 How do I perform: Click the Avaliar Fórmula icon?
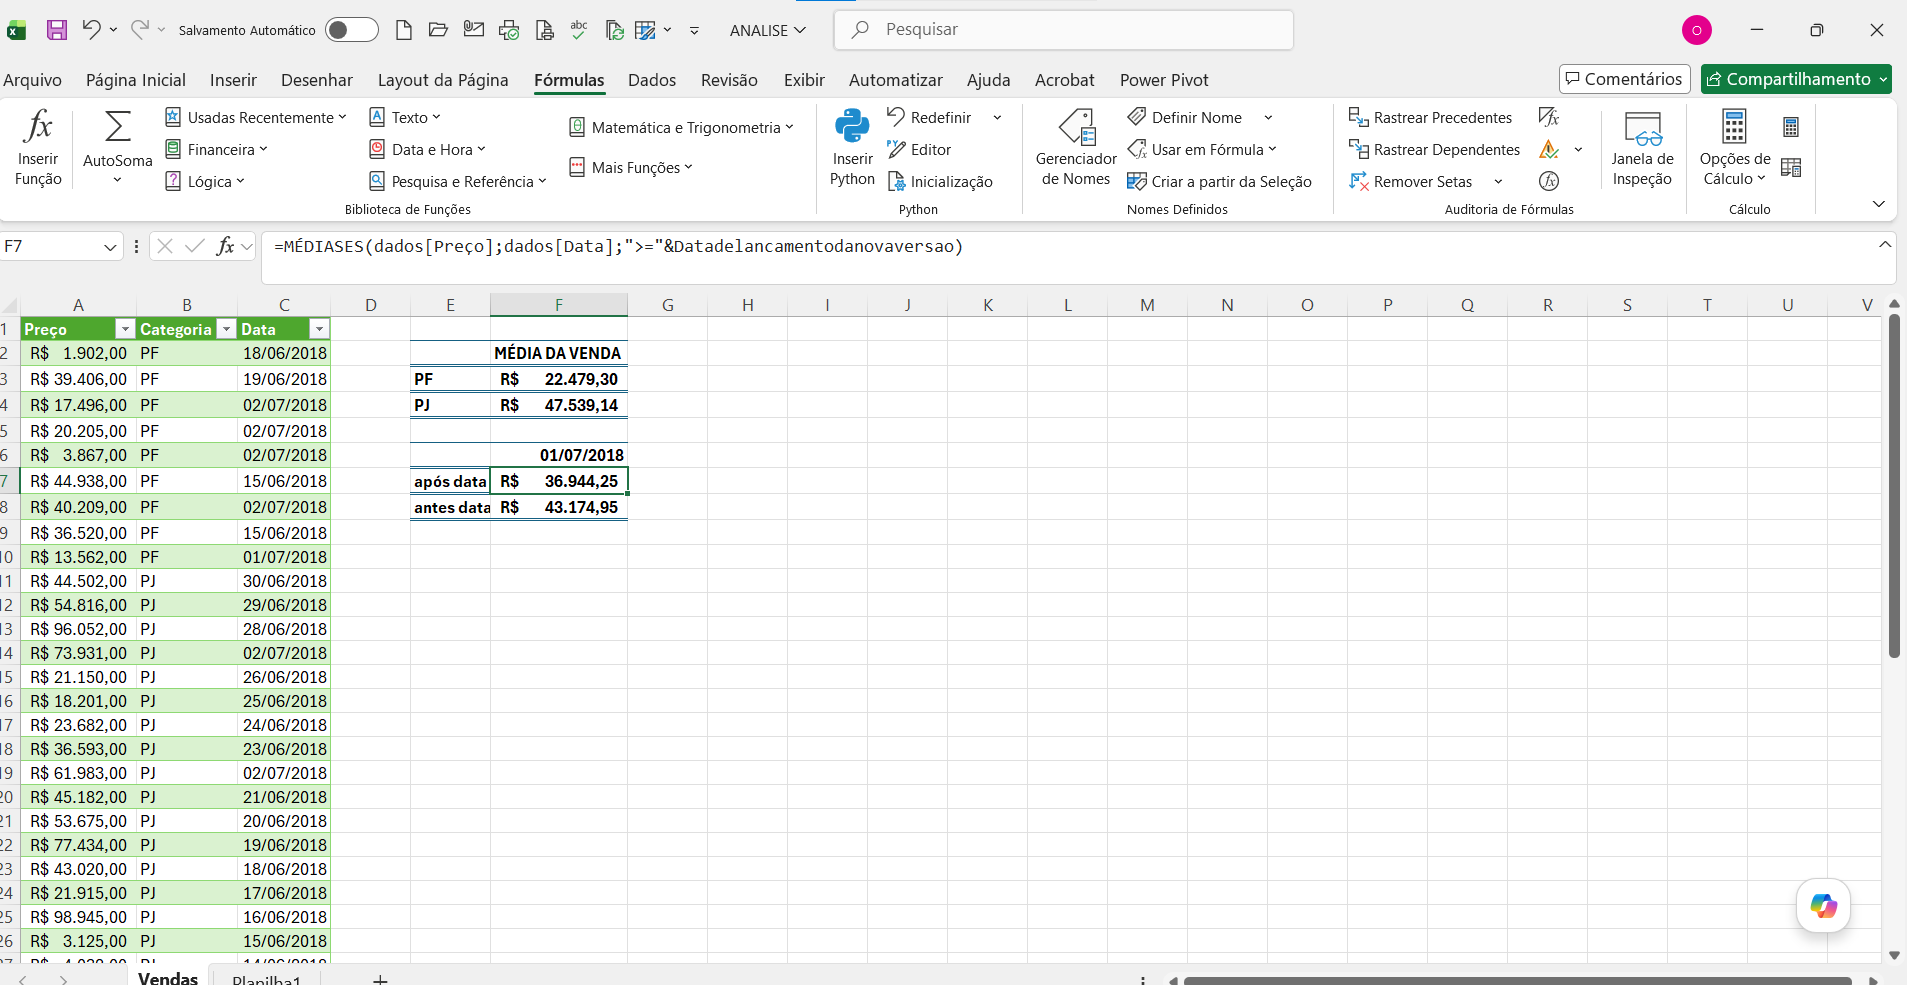1549,181
